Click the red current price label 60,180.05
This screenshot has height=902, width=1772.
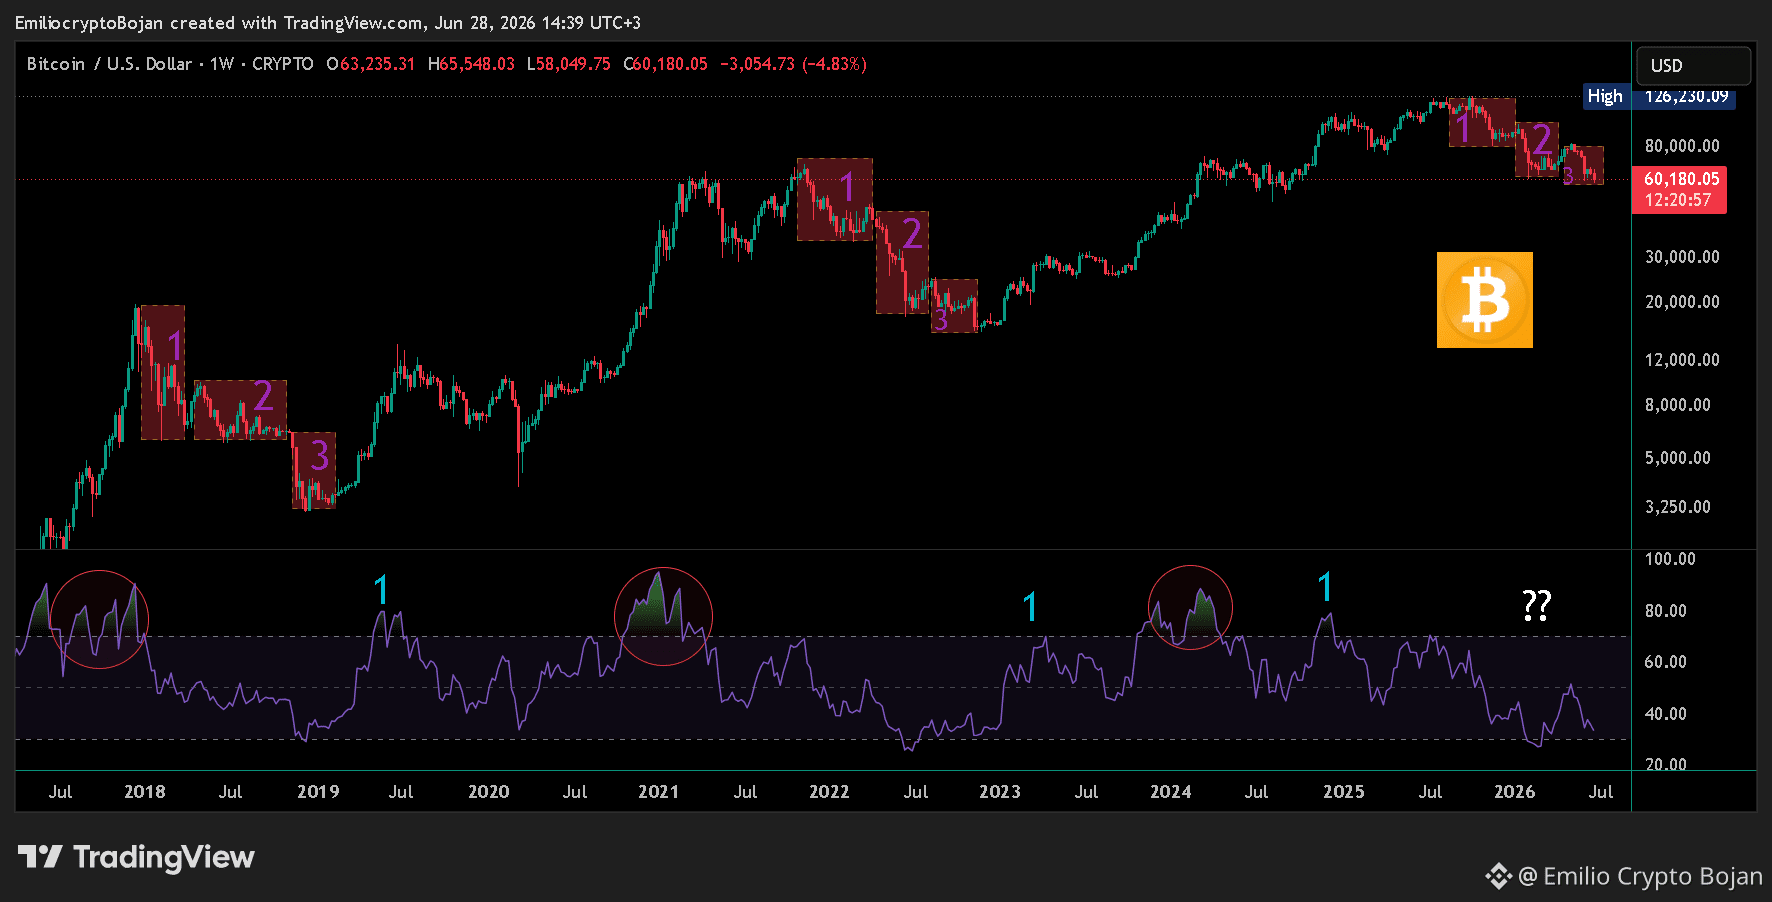point(1681,179)
